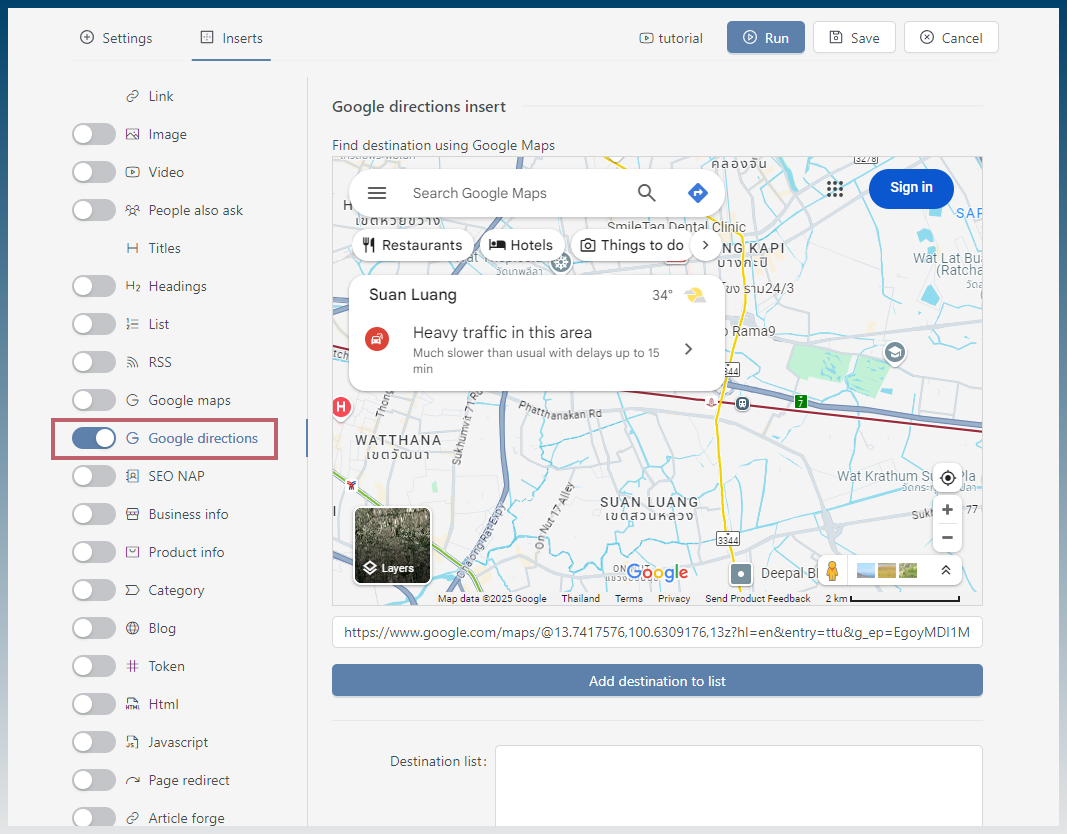The width and height of the screenshot is (1067, 834).
Task: Turn on People also ask toggle
Action: pyautogui.click(x=94, y=210)
